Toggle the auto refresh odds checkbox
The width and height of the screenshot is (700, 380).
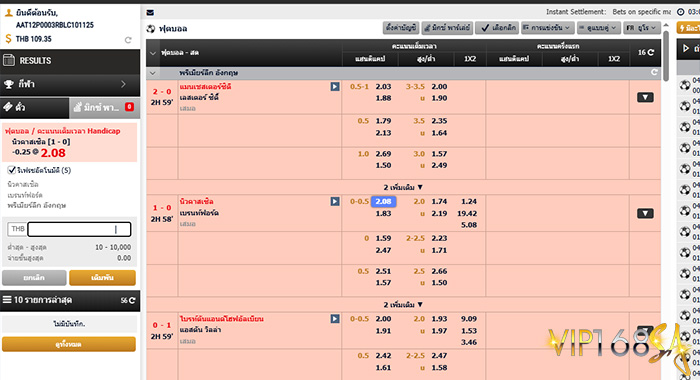(12, 170)
